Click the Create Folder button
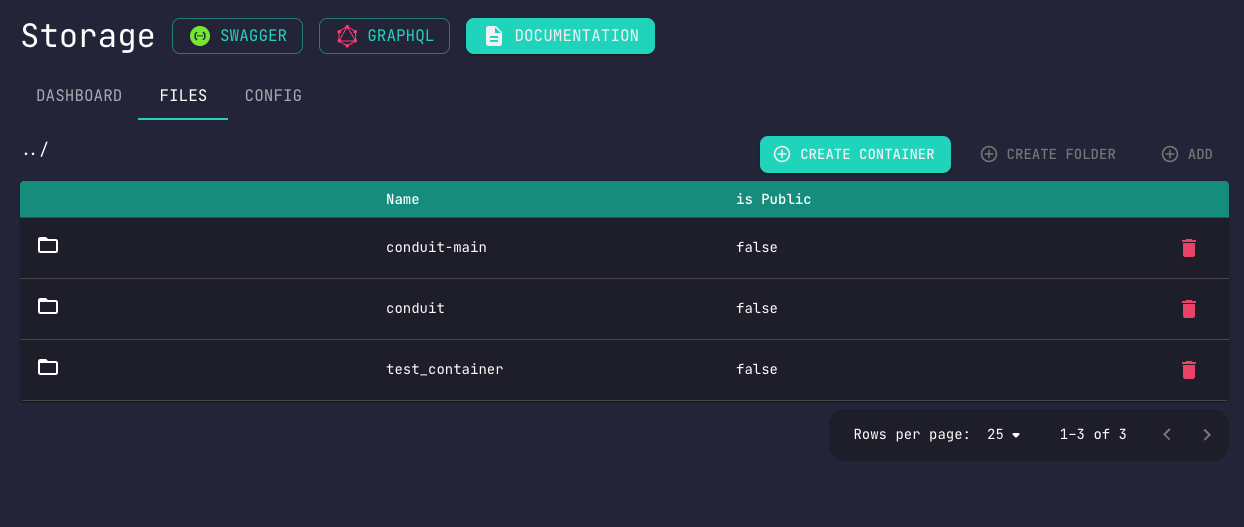1244x527 pixels. (1048, 154)
